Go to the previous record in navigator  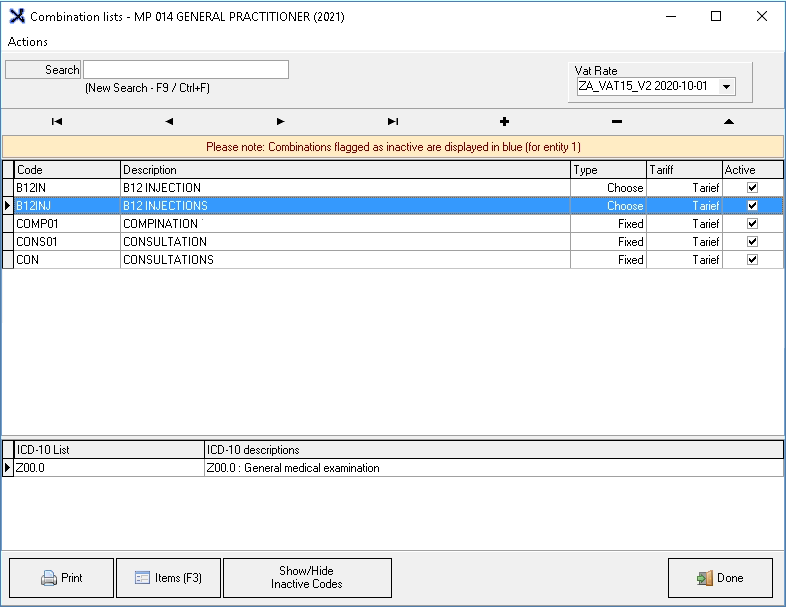point(169,121)
